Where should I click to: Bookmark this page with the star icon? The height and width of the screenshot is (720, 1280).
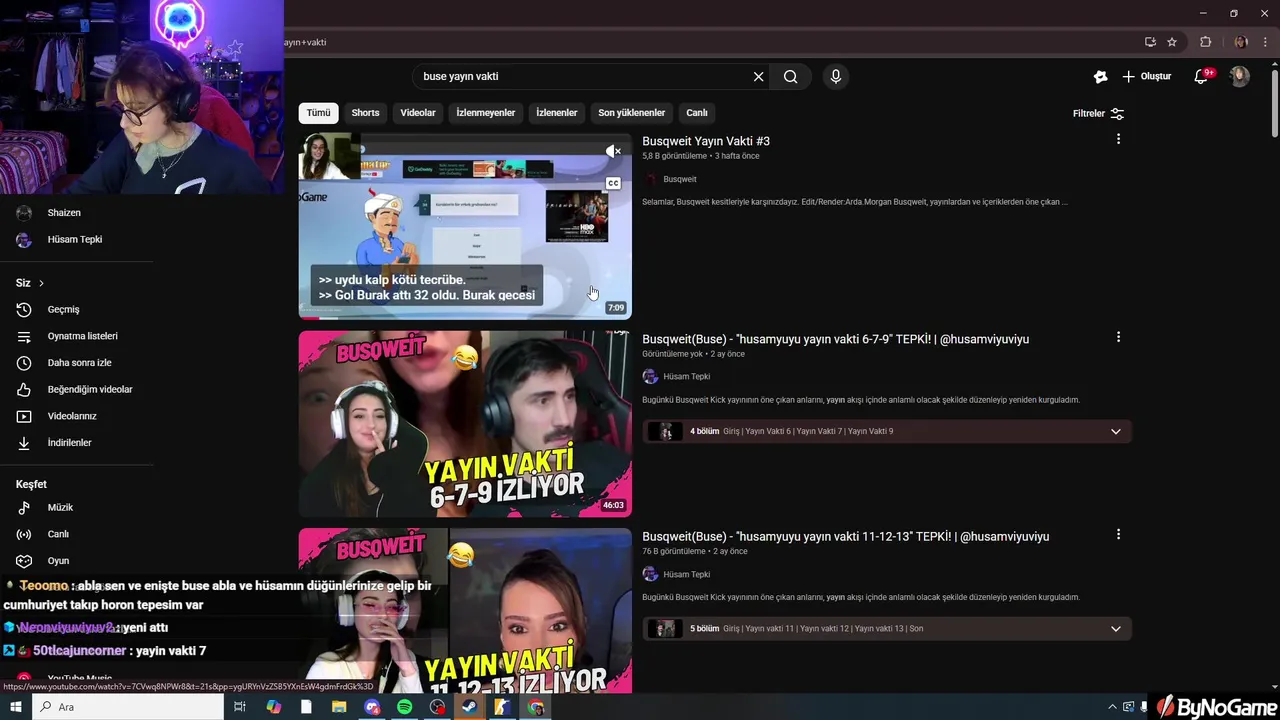click(x=1172, y=42)
